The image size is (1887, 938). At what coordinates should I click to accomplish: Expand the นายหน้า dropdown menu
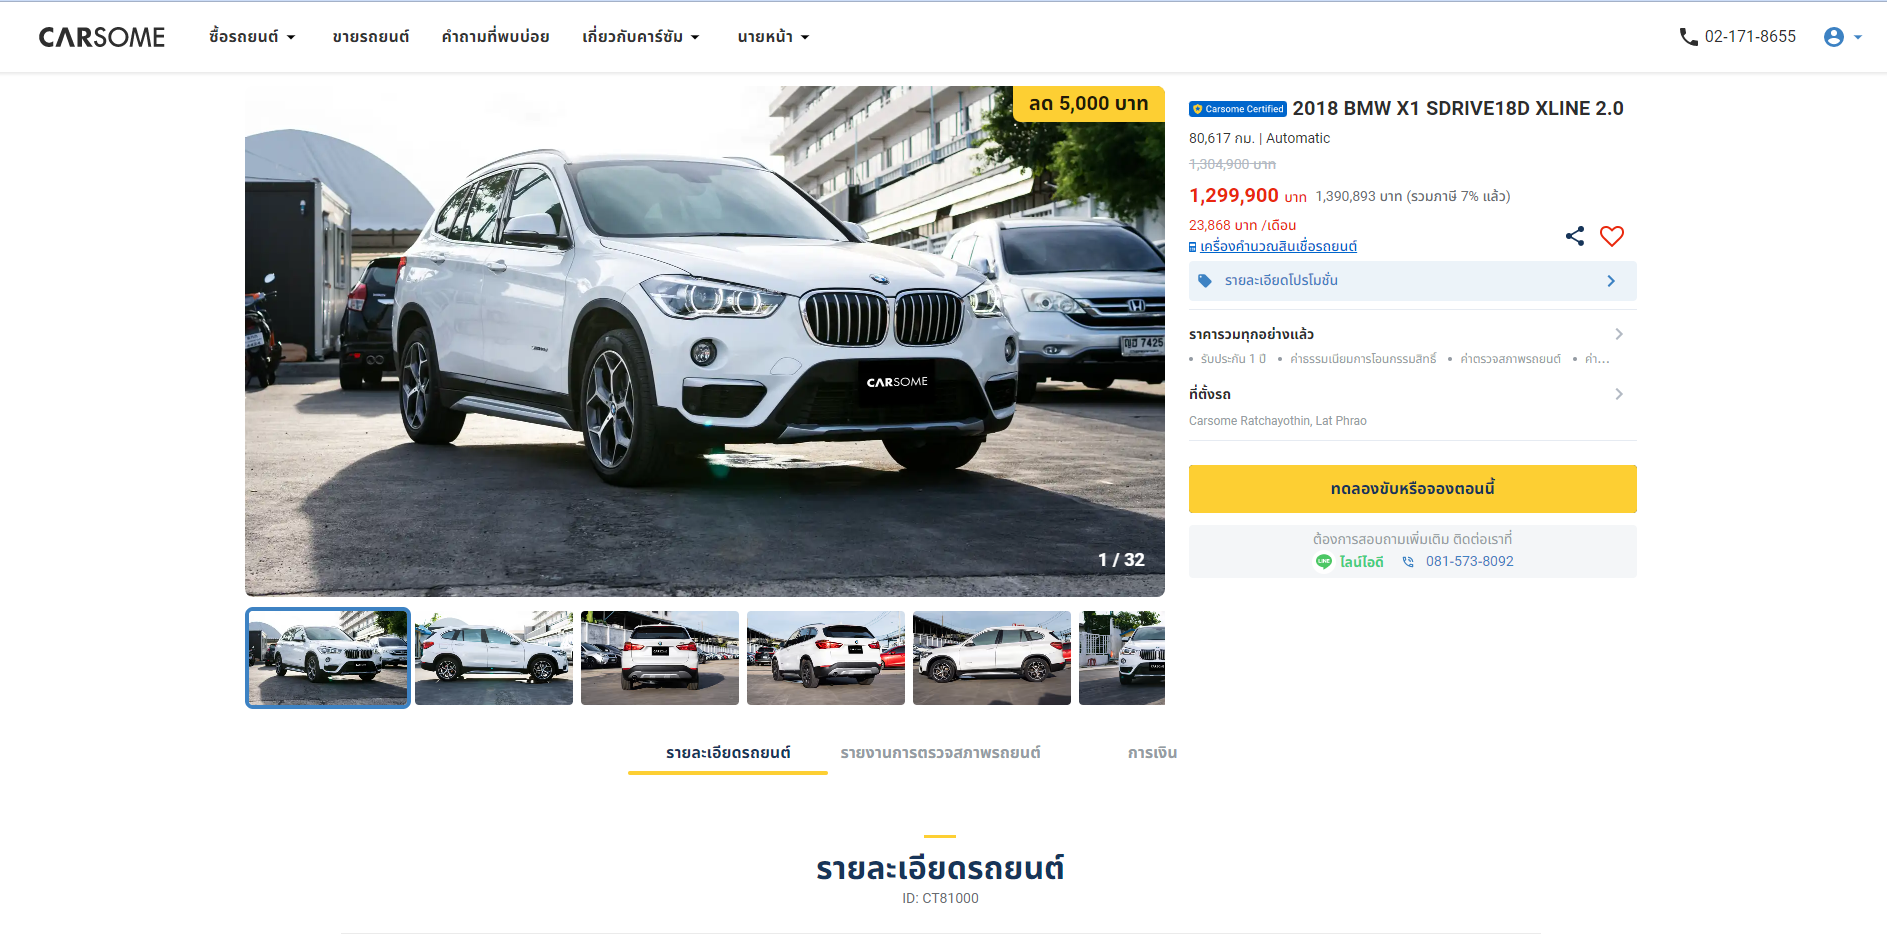click(x=773, y=37)
